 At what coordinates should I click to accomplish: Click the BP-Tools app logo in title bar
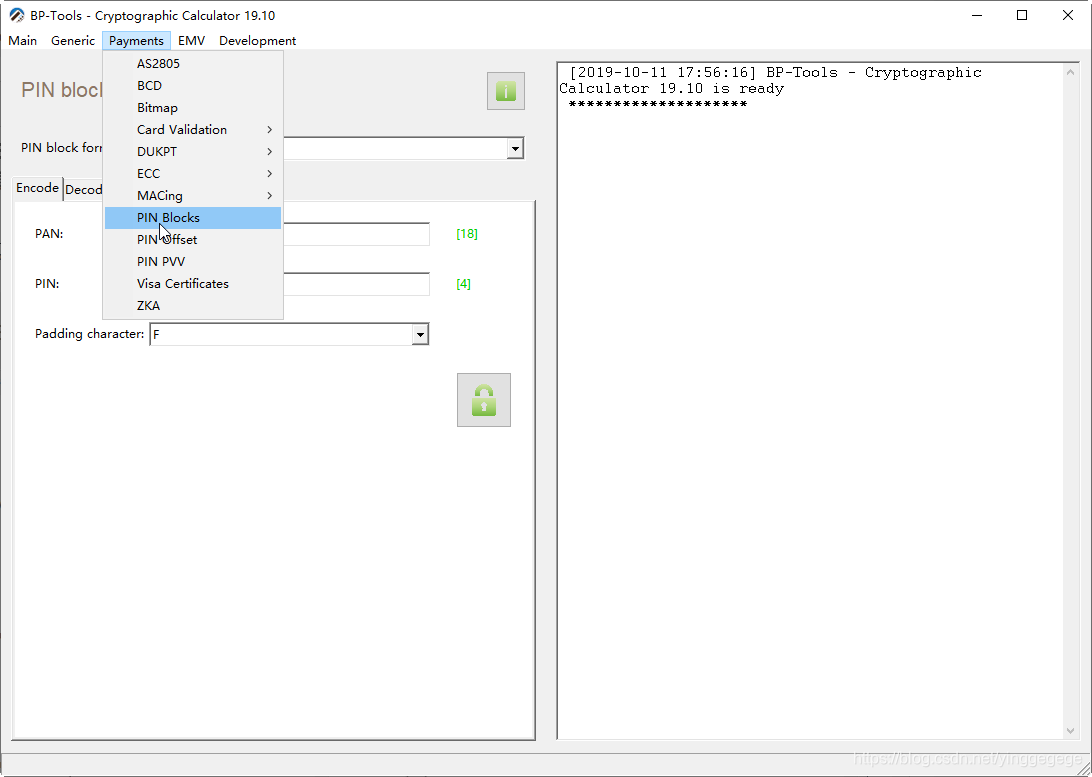[x=17, y=15]
